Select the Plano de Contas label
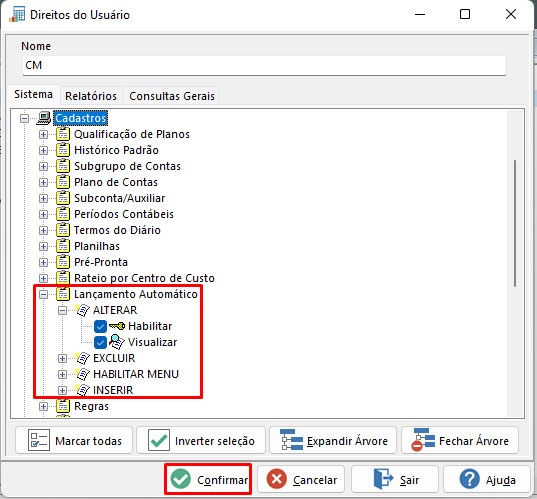This screenshot has height=499, width=537. (x=116, y=182)
